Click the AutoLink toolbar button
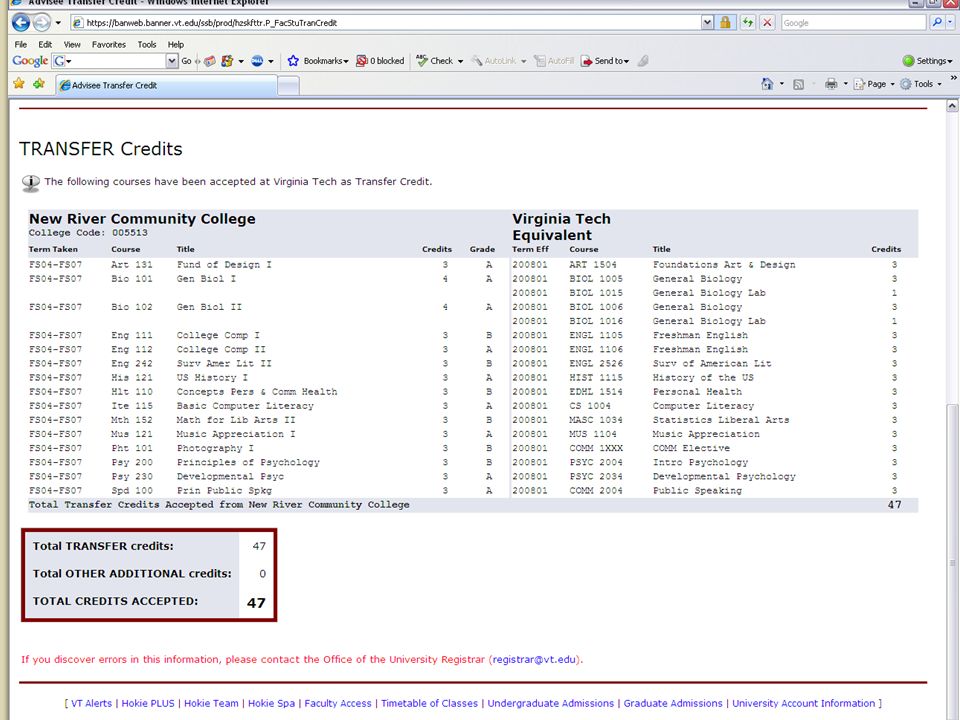This screenshot has height=720, width=960. coord(493,61)
